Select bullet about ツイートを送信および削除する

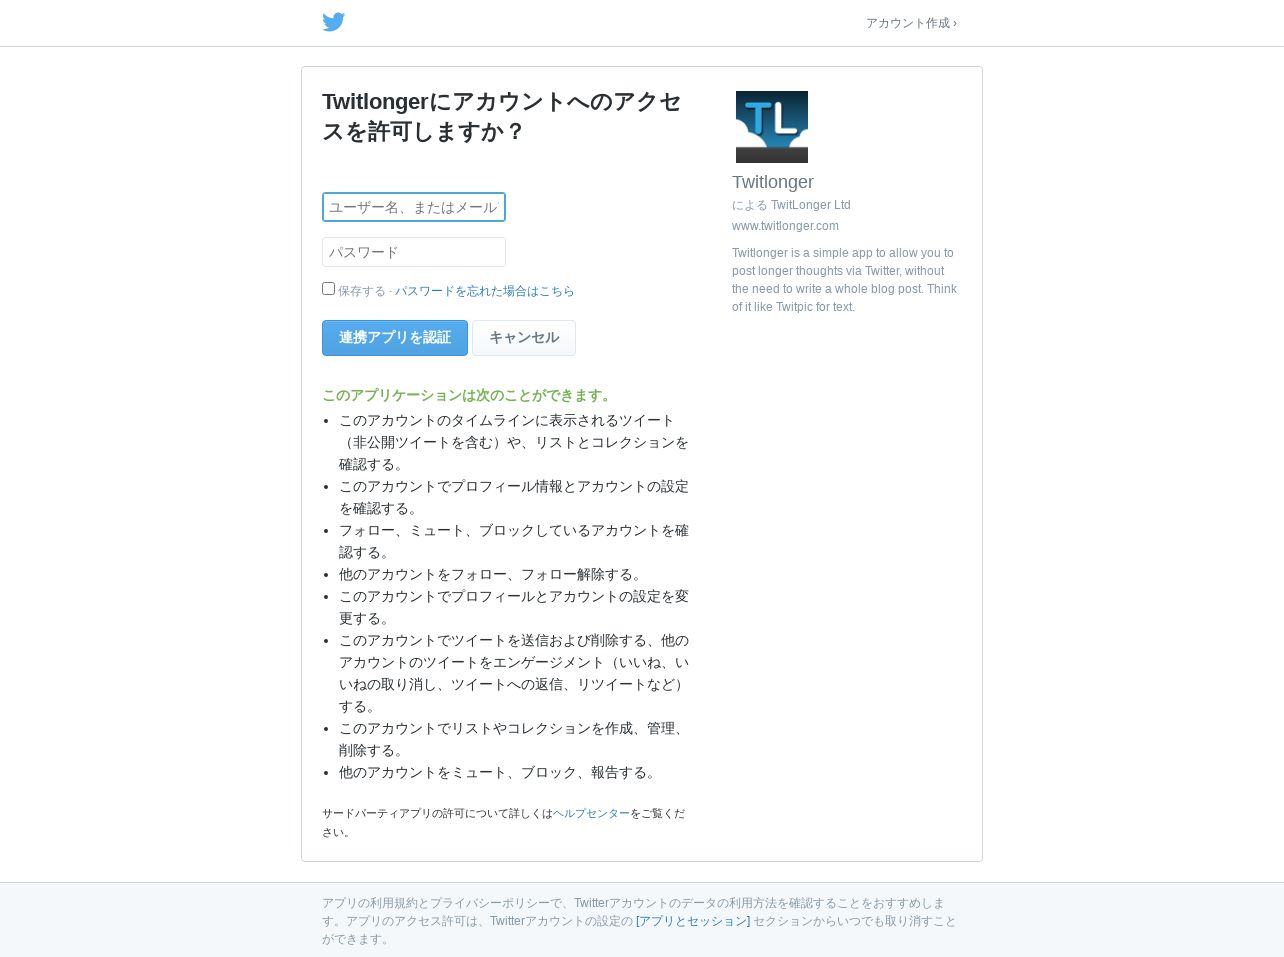[x=514, y=673]
